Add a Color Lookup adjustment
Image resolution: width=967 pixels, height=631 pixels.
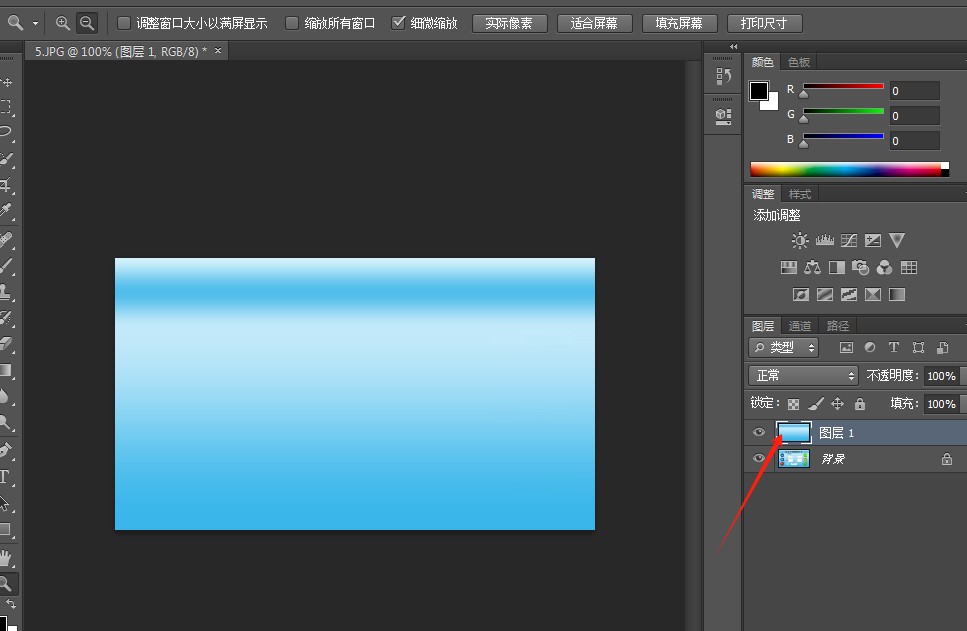coord(908,267)
